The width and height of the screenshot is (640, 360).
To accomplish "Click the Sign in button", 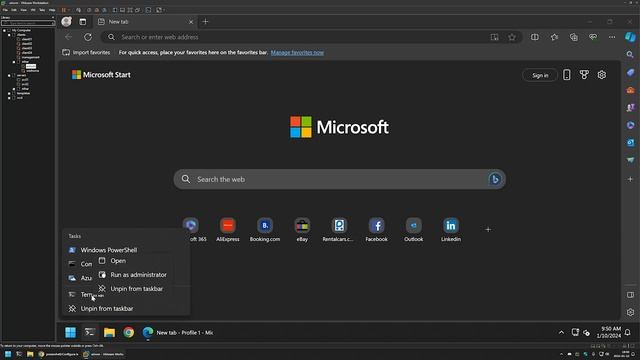I will click(540, 75).
